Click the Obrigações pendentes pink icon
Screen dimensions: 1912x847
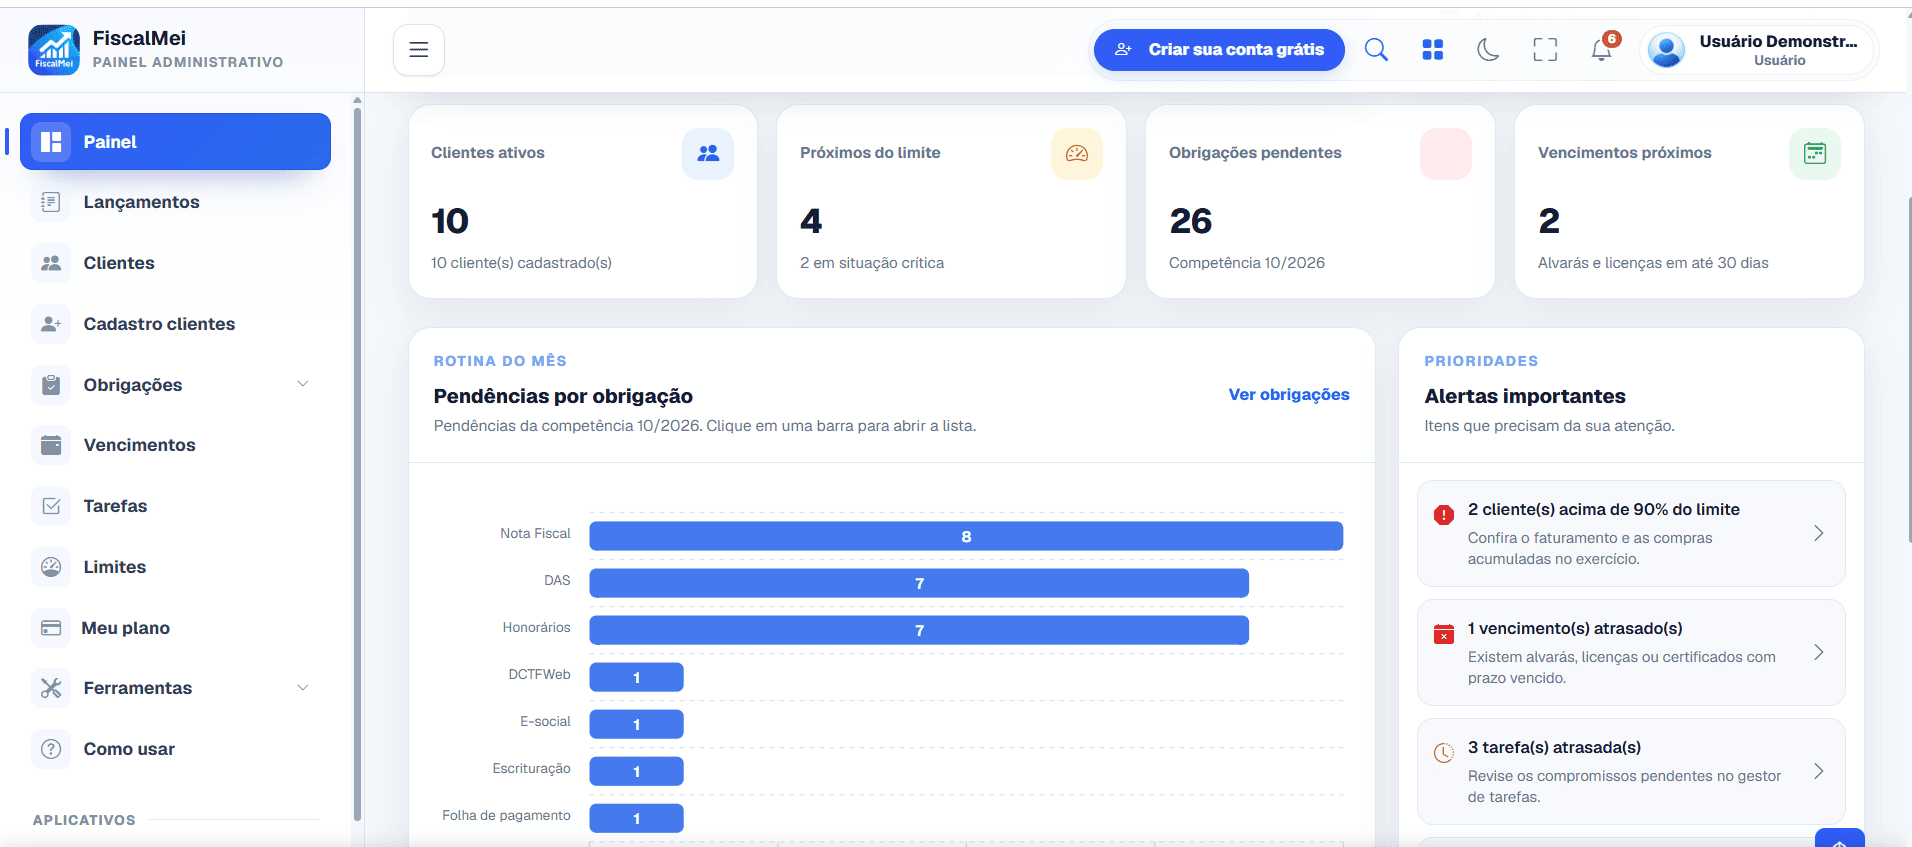point(1446,154)
